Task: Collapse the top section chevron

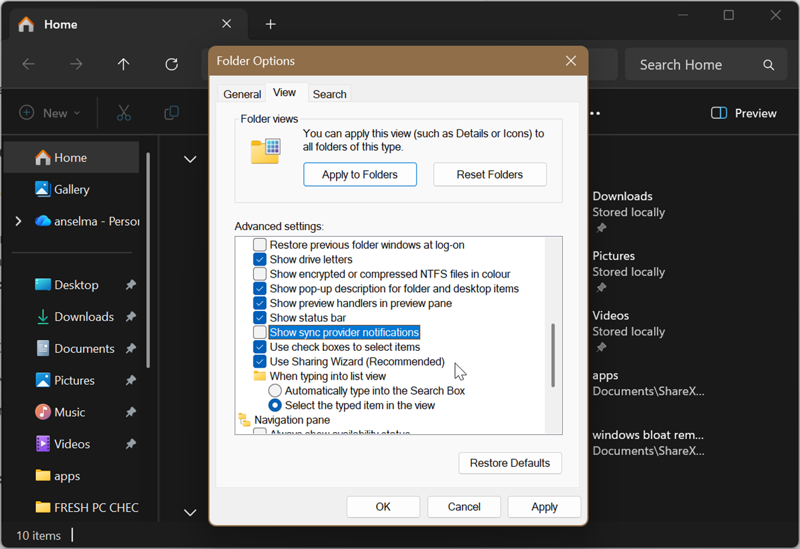Action: [190, 159]
